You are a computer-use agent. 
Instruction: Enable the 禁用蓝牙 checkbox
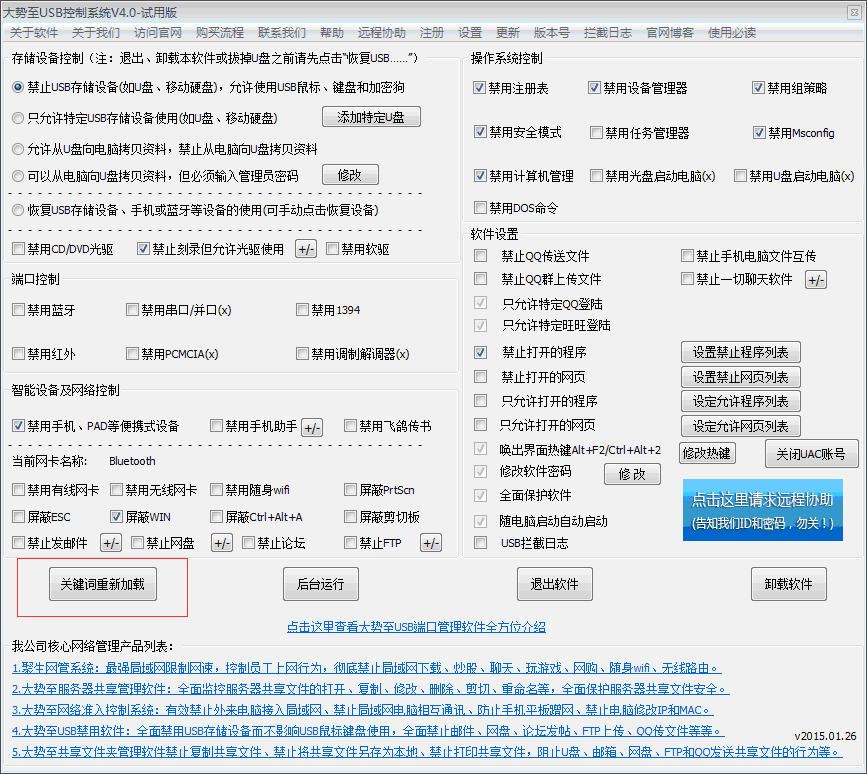tap(18, 310)
